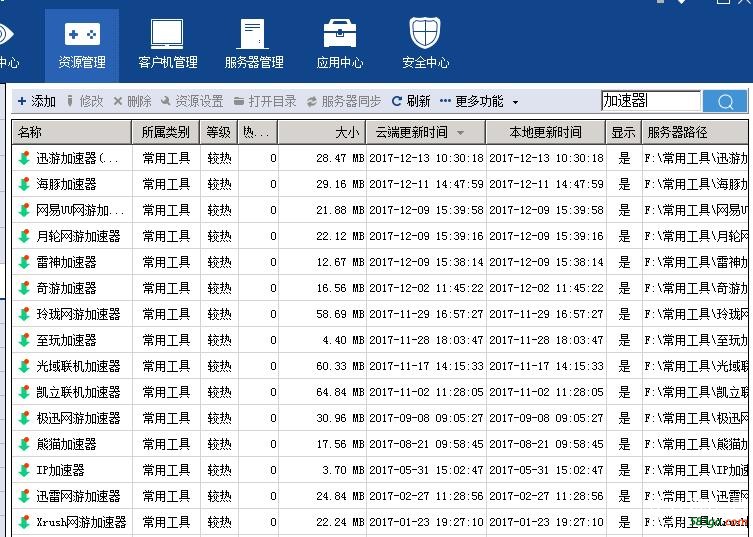The width and height of the screenshot is (753, 537).
Task: Click local time 2017-09-08 09:05:27
Action: coord(546,418)
